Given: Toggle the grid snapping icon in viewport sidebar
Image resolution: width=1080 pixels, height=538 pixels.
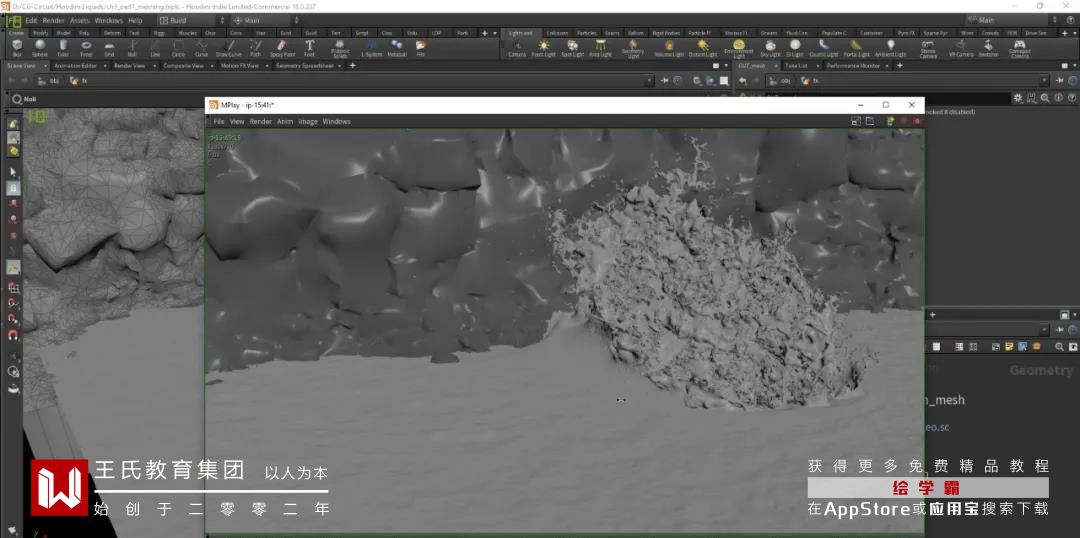Looking at the screenshot, I should pos(13,288).
